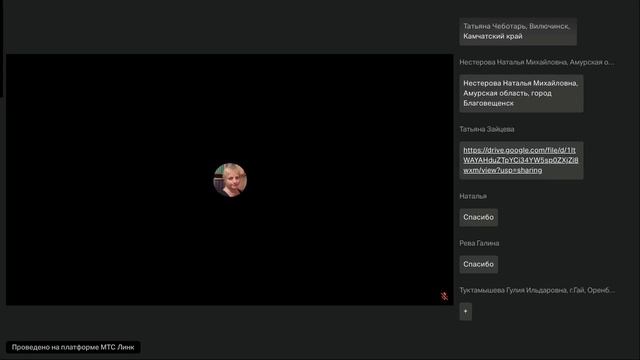This screenshot has height=360, width=640.
Task: Open the Google Drive sharing link
Action: (520, 160)
